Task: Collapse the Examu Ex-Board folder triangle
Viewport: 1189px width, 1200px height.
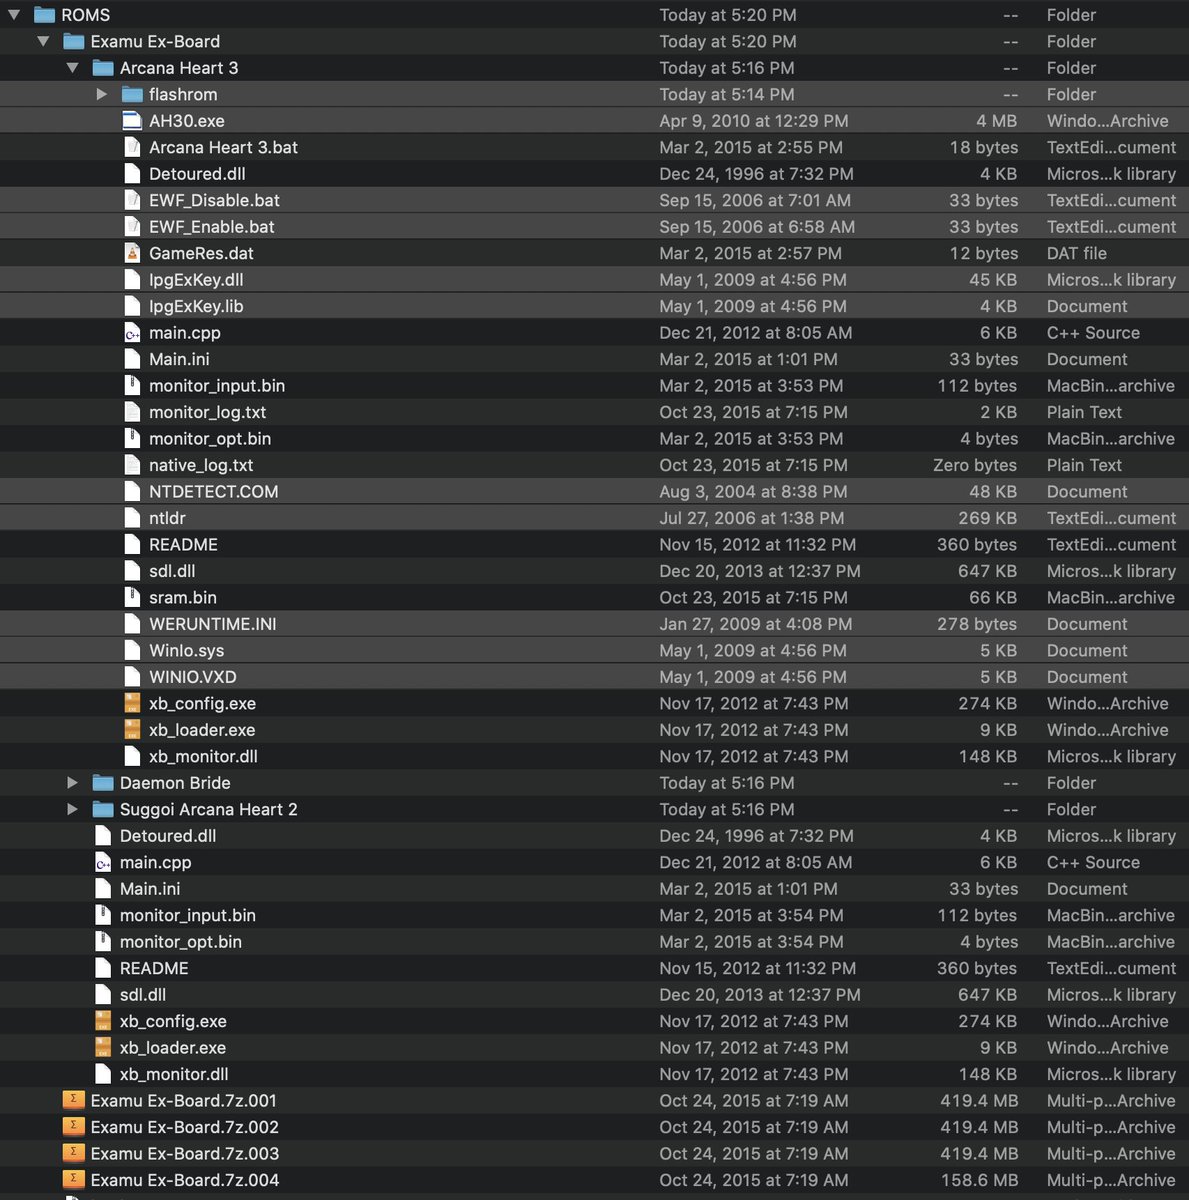Action: pos(43,41)
